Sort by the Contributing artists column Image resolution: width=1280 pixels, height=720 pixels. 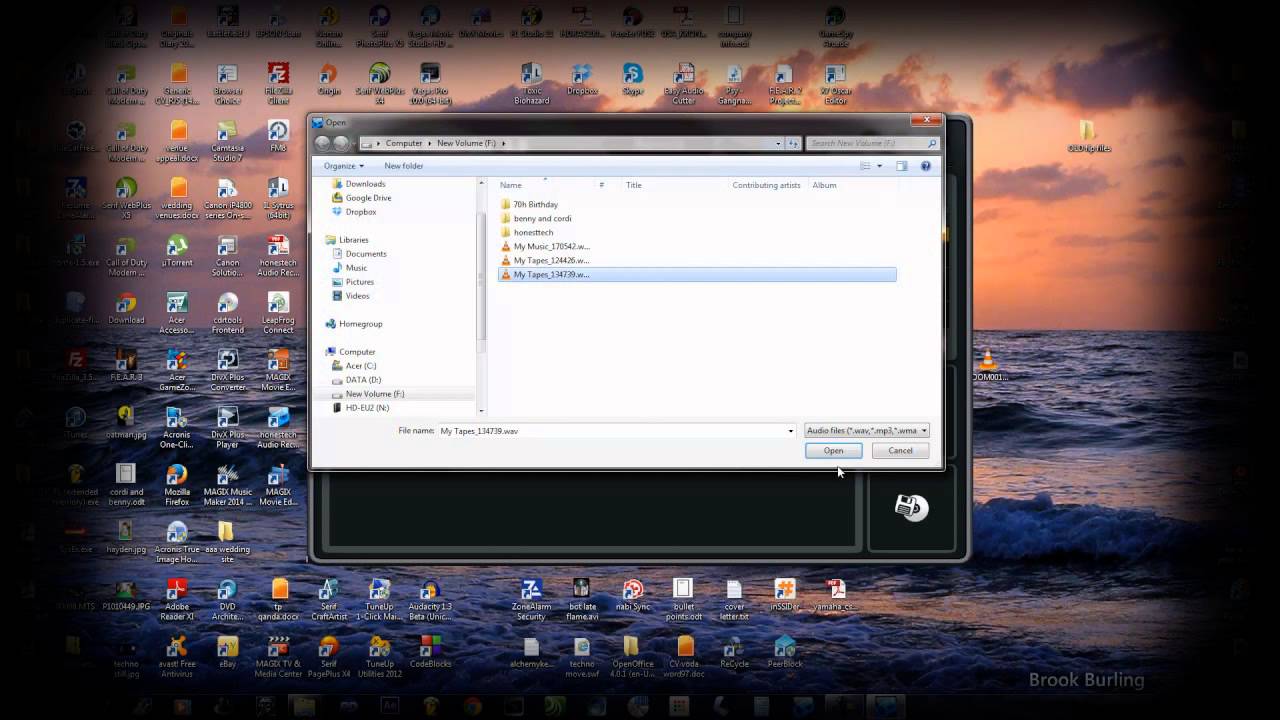coord(767,185)
